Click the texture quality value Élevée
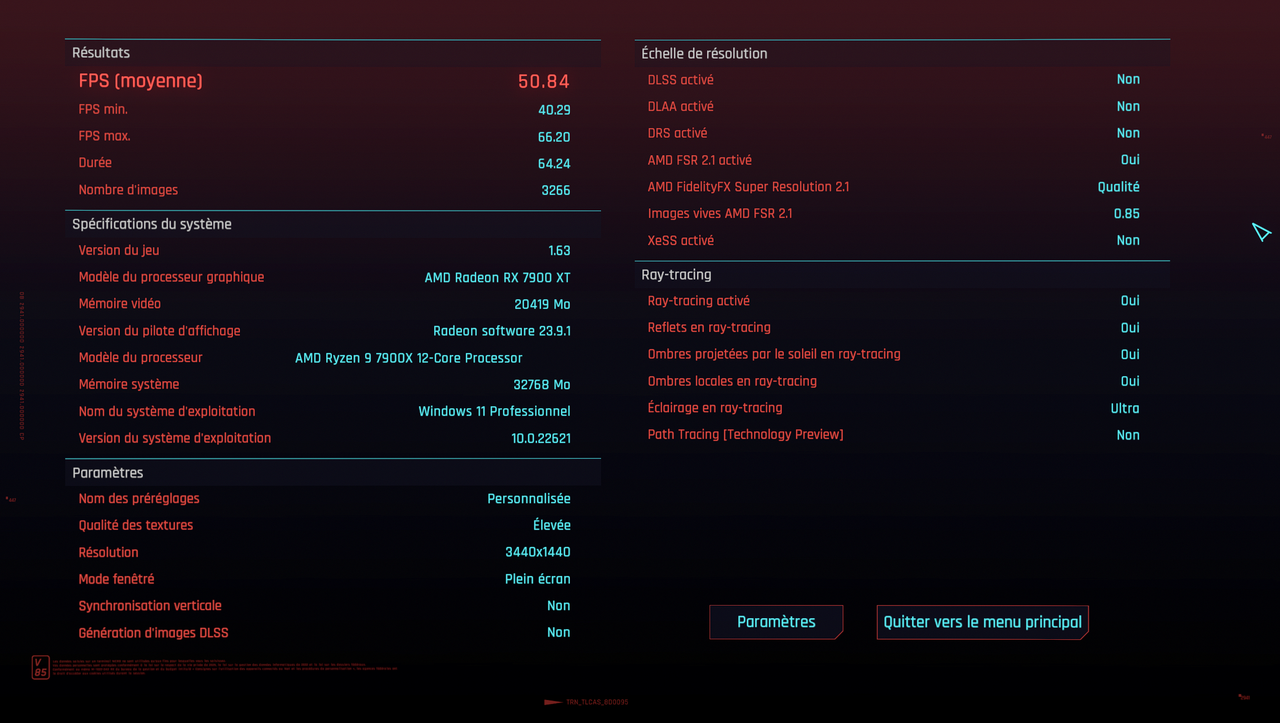The width and height of the screenshot is (1280, 723). pos(552,525)
